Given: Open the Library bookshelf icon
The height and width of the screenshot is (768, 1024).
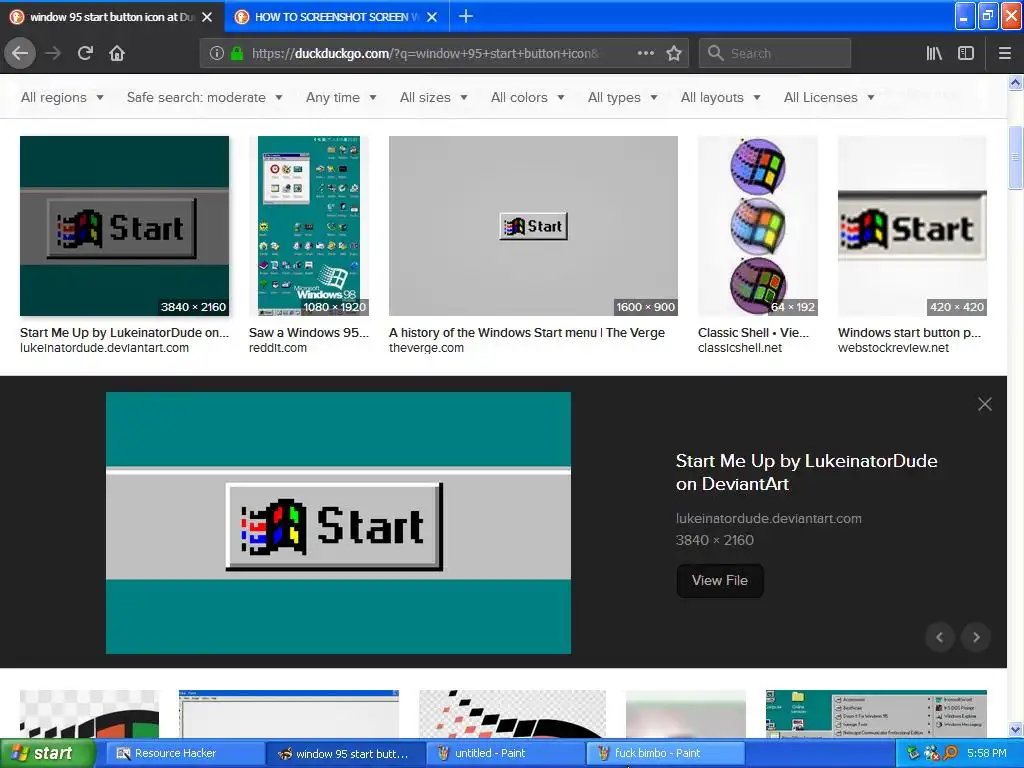Looking at the screenshot, I should point(934,53).
